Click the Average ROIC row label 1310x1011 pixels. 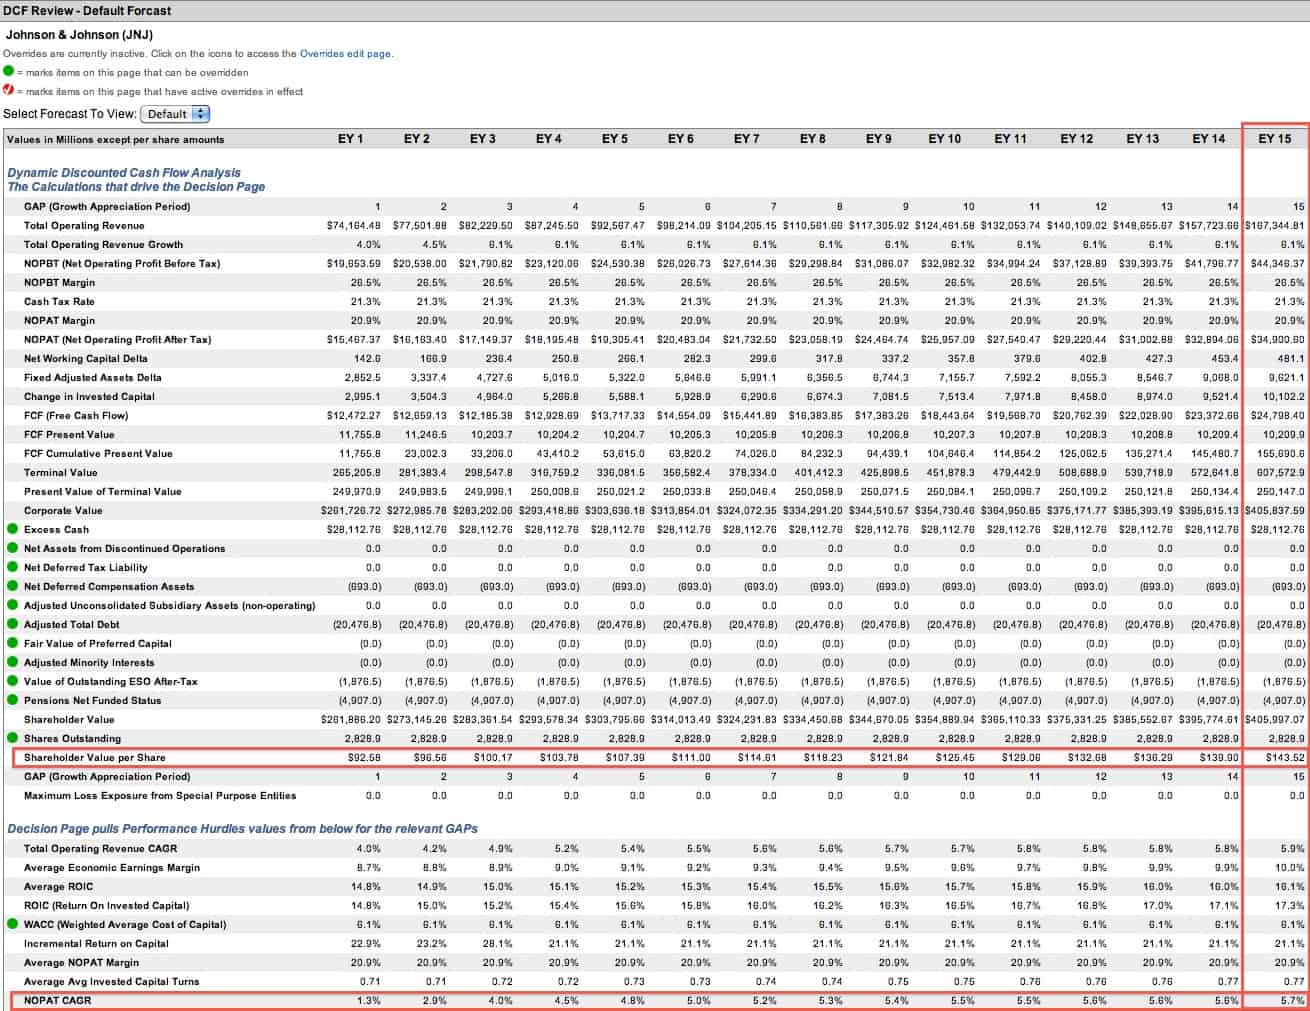(x=60, y=886)
